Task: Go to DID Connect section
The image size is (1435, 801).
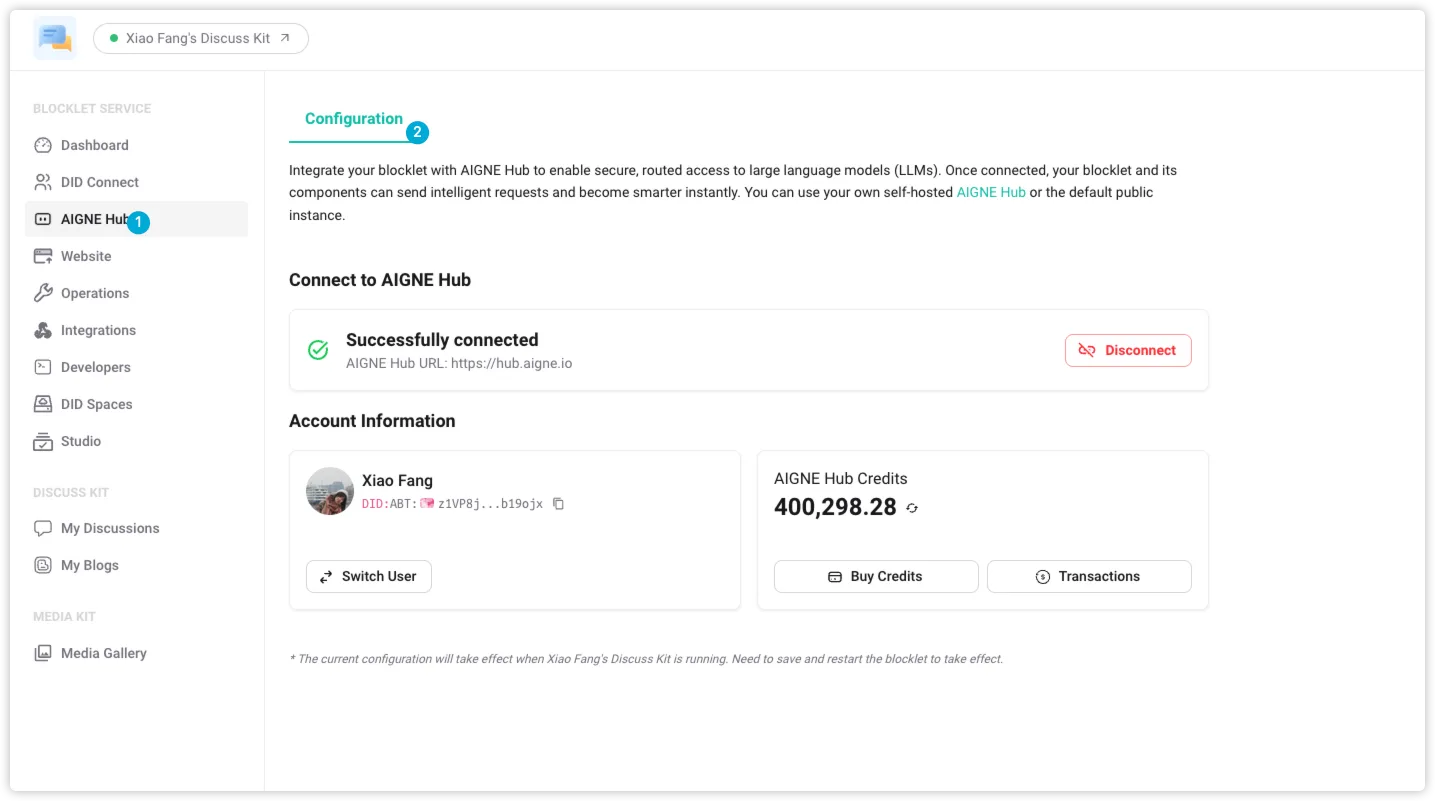Action: point(136,182)
